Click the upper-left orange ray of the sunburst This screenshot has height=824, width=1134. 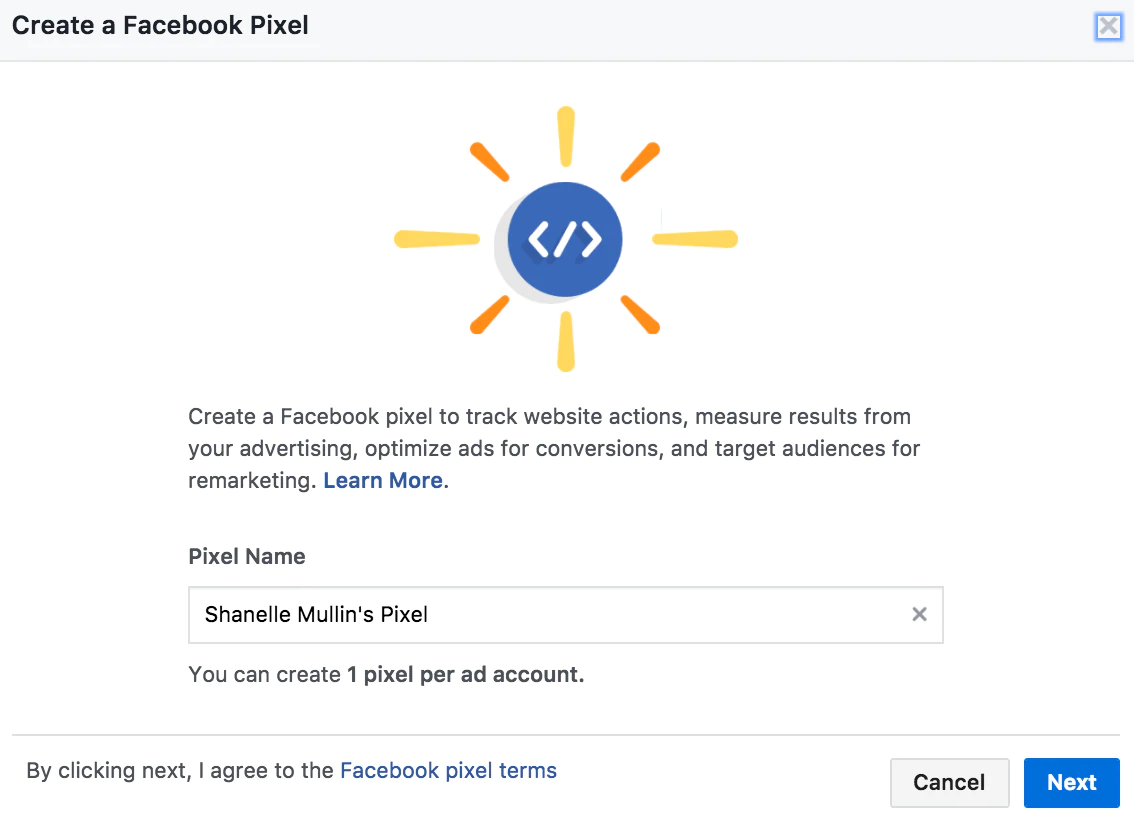490,162
